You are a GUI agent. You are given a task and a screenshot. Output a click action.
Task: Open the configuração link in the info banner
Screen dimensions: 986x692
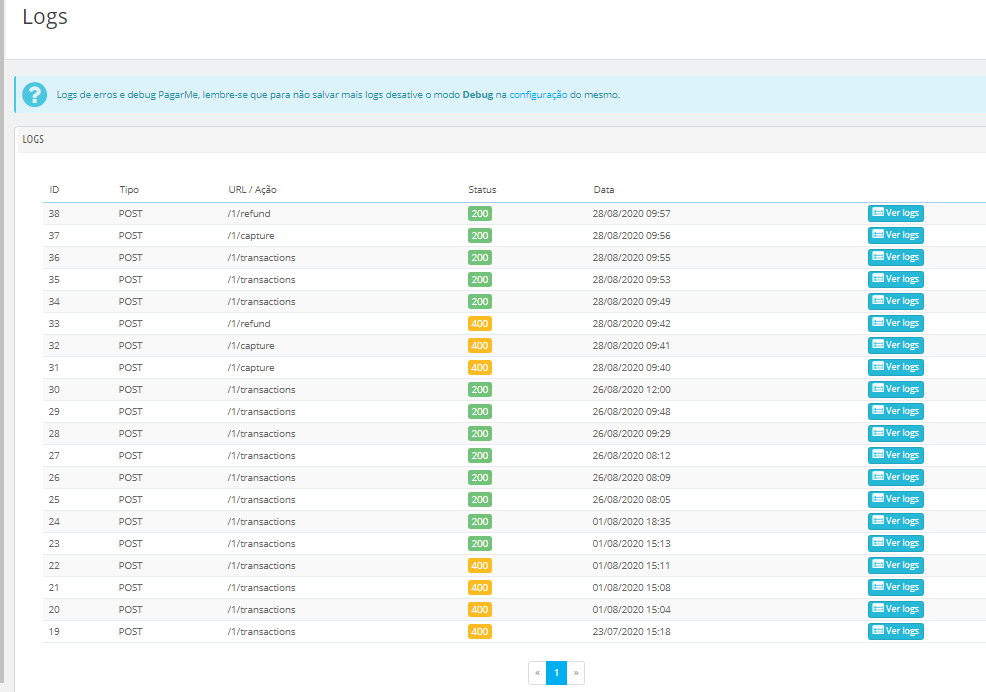click(x=538, y=95)
